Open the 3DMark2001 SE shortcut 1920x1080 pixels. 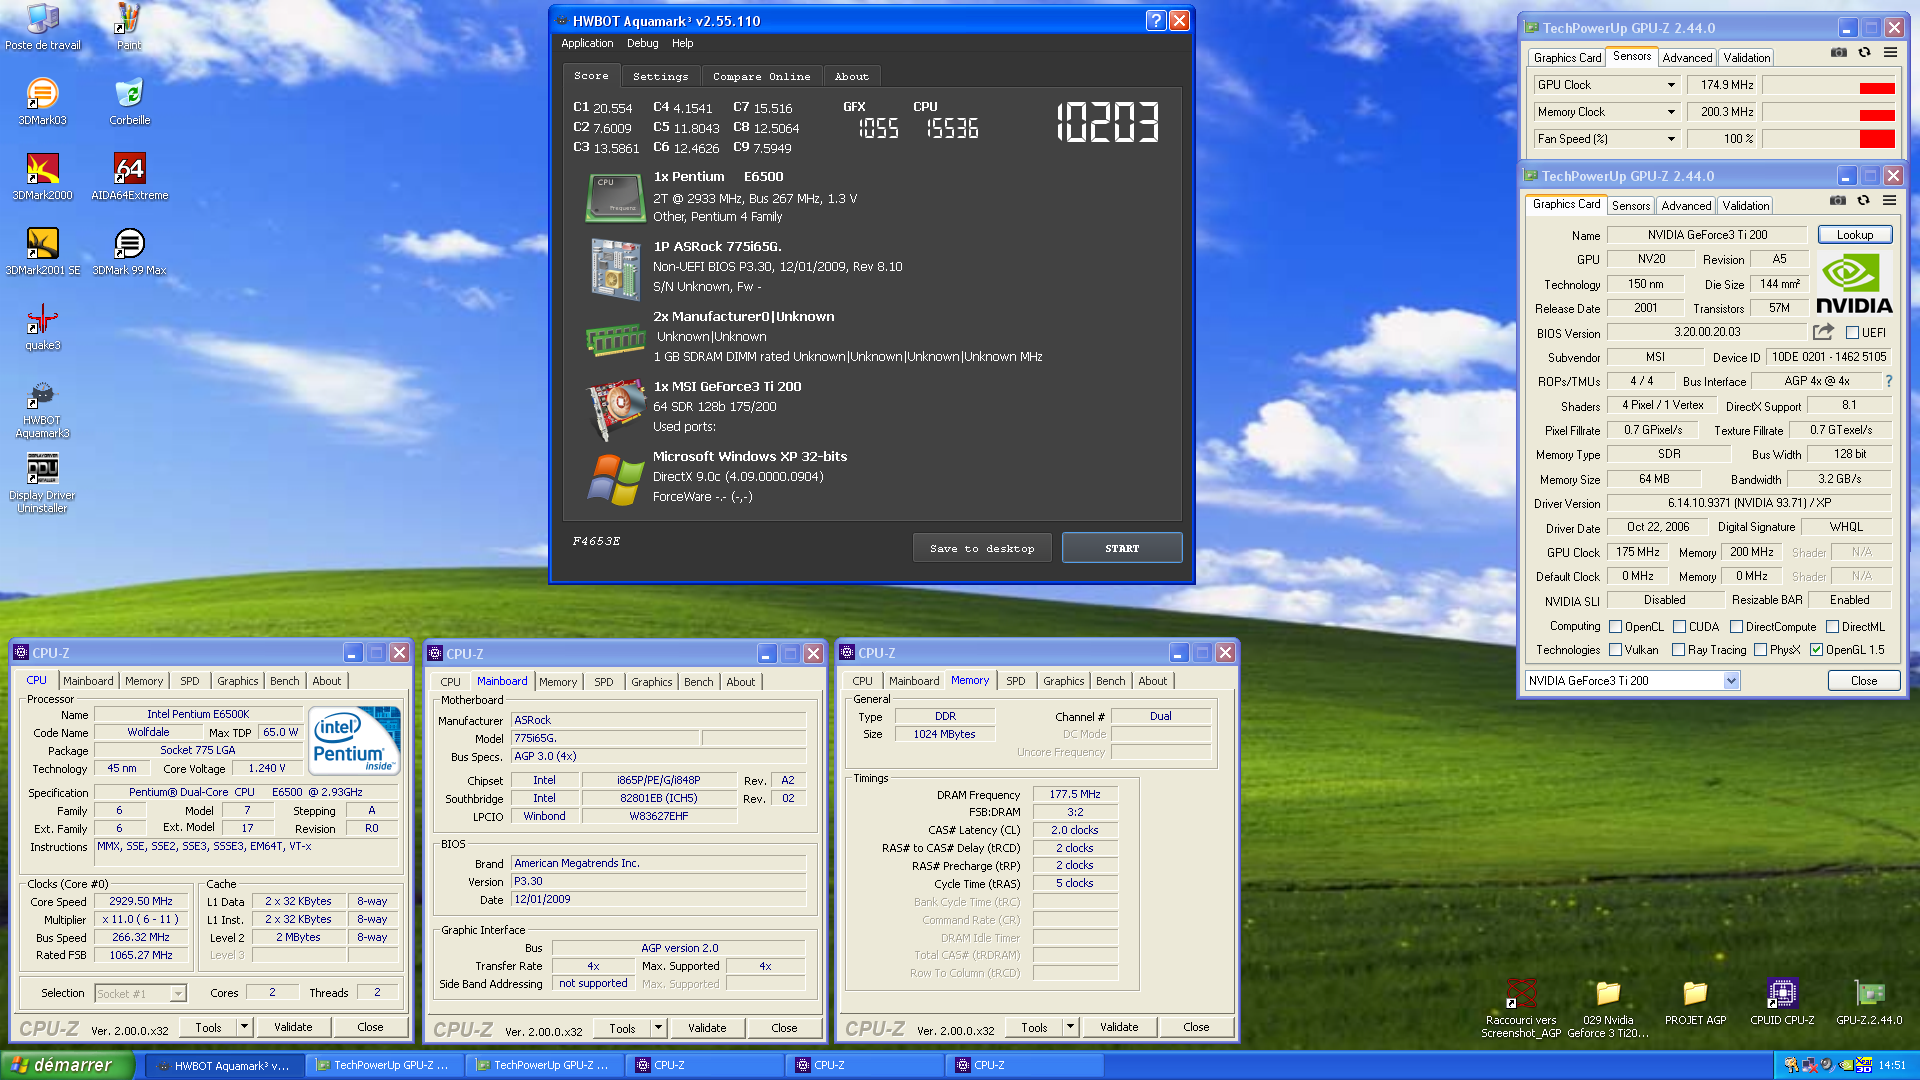tap(42, 252)
